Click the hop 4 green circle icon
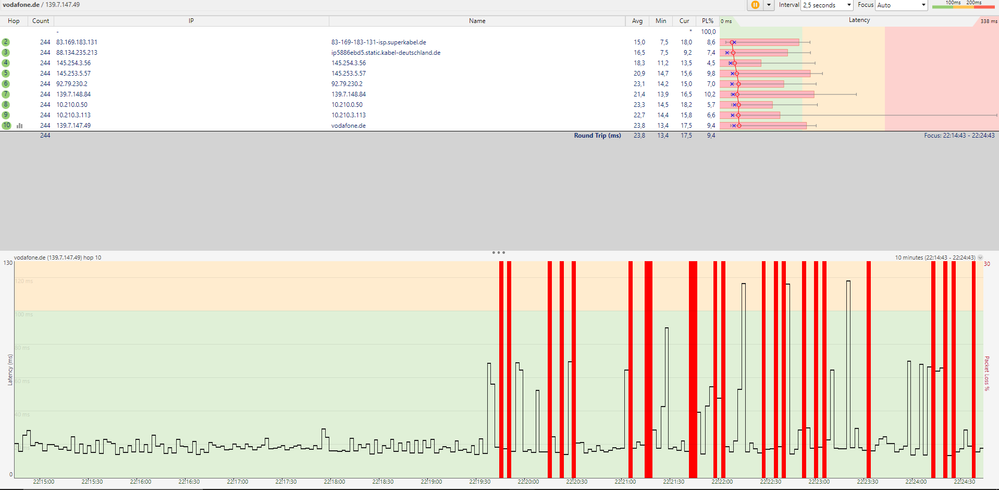 (x=6, y=63)
